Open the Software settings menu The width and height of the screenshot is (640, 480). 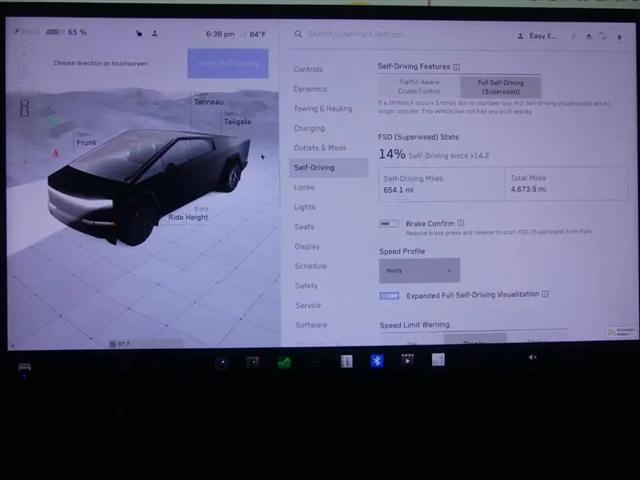click(x=311, y=325)
